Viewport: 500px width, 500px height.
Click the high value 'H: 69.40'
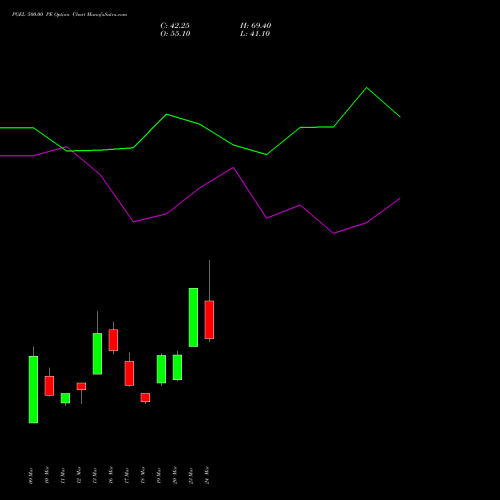coord(256,26)
